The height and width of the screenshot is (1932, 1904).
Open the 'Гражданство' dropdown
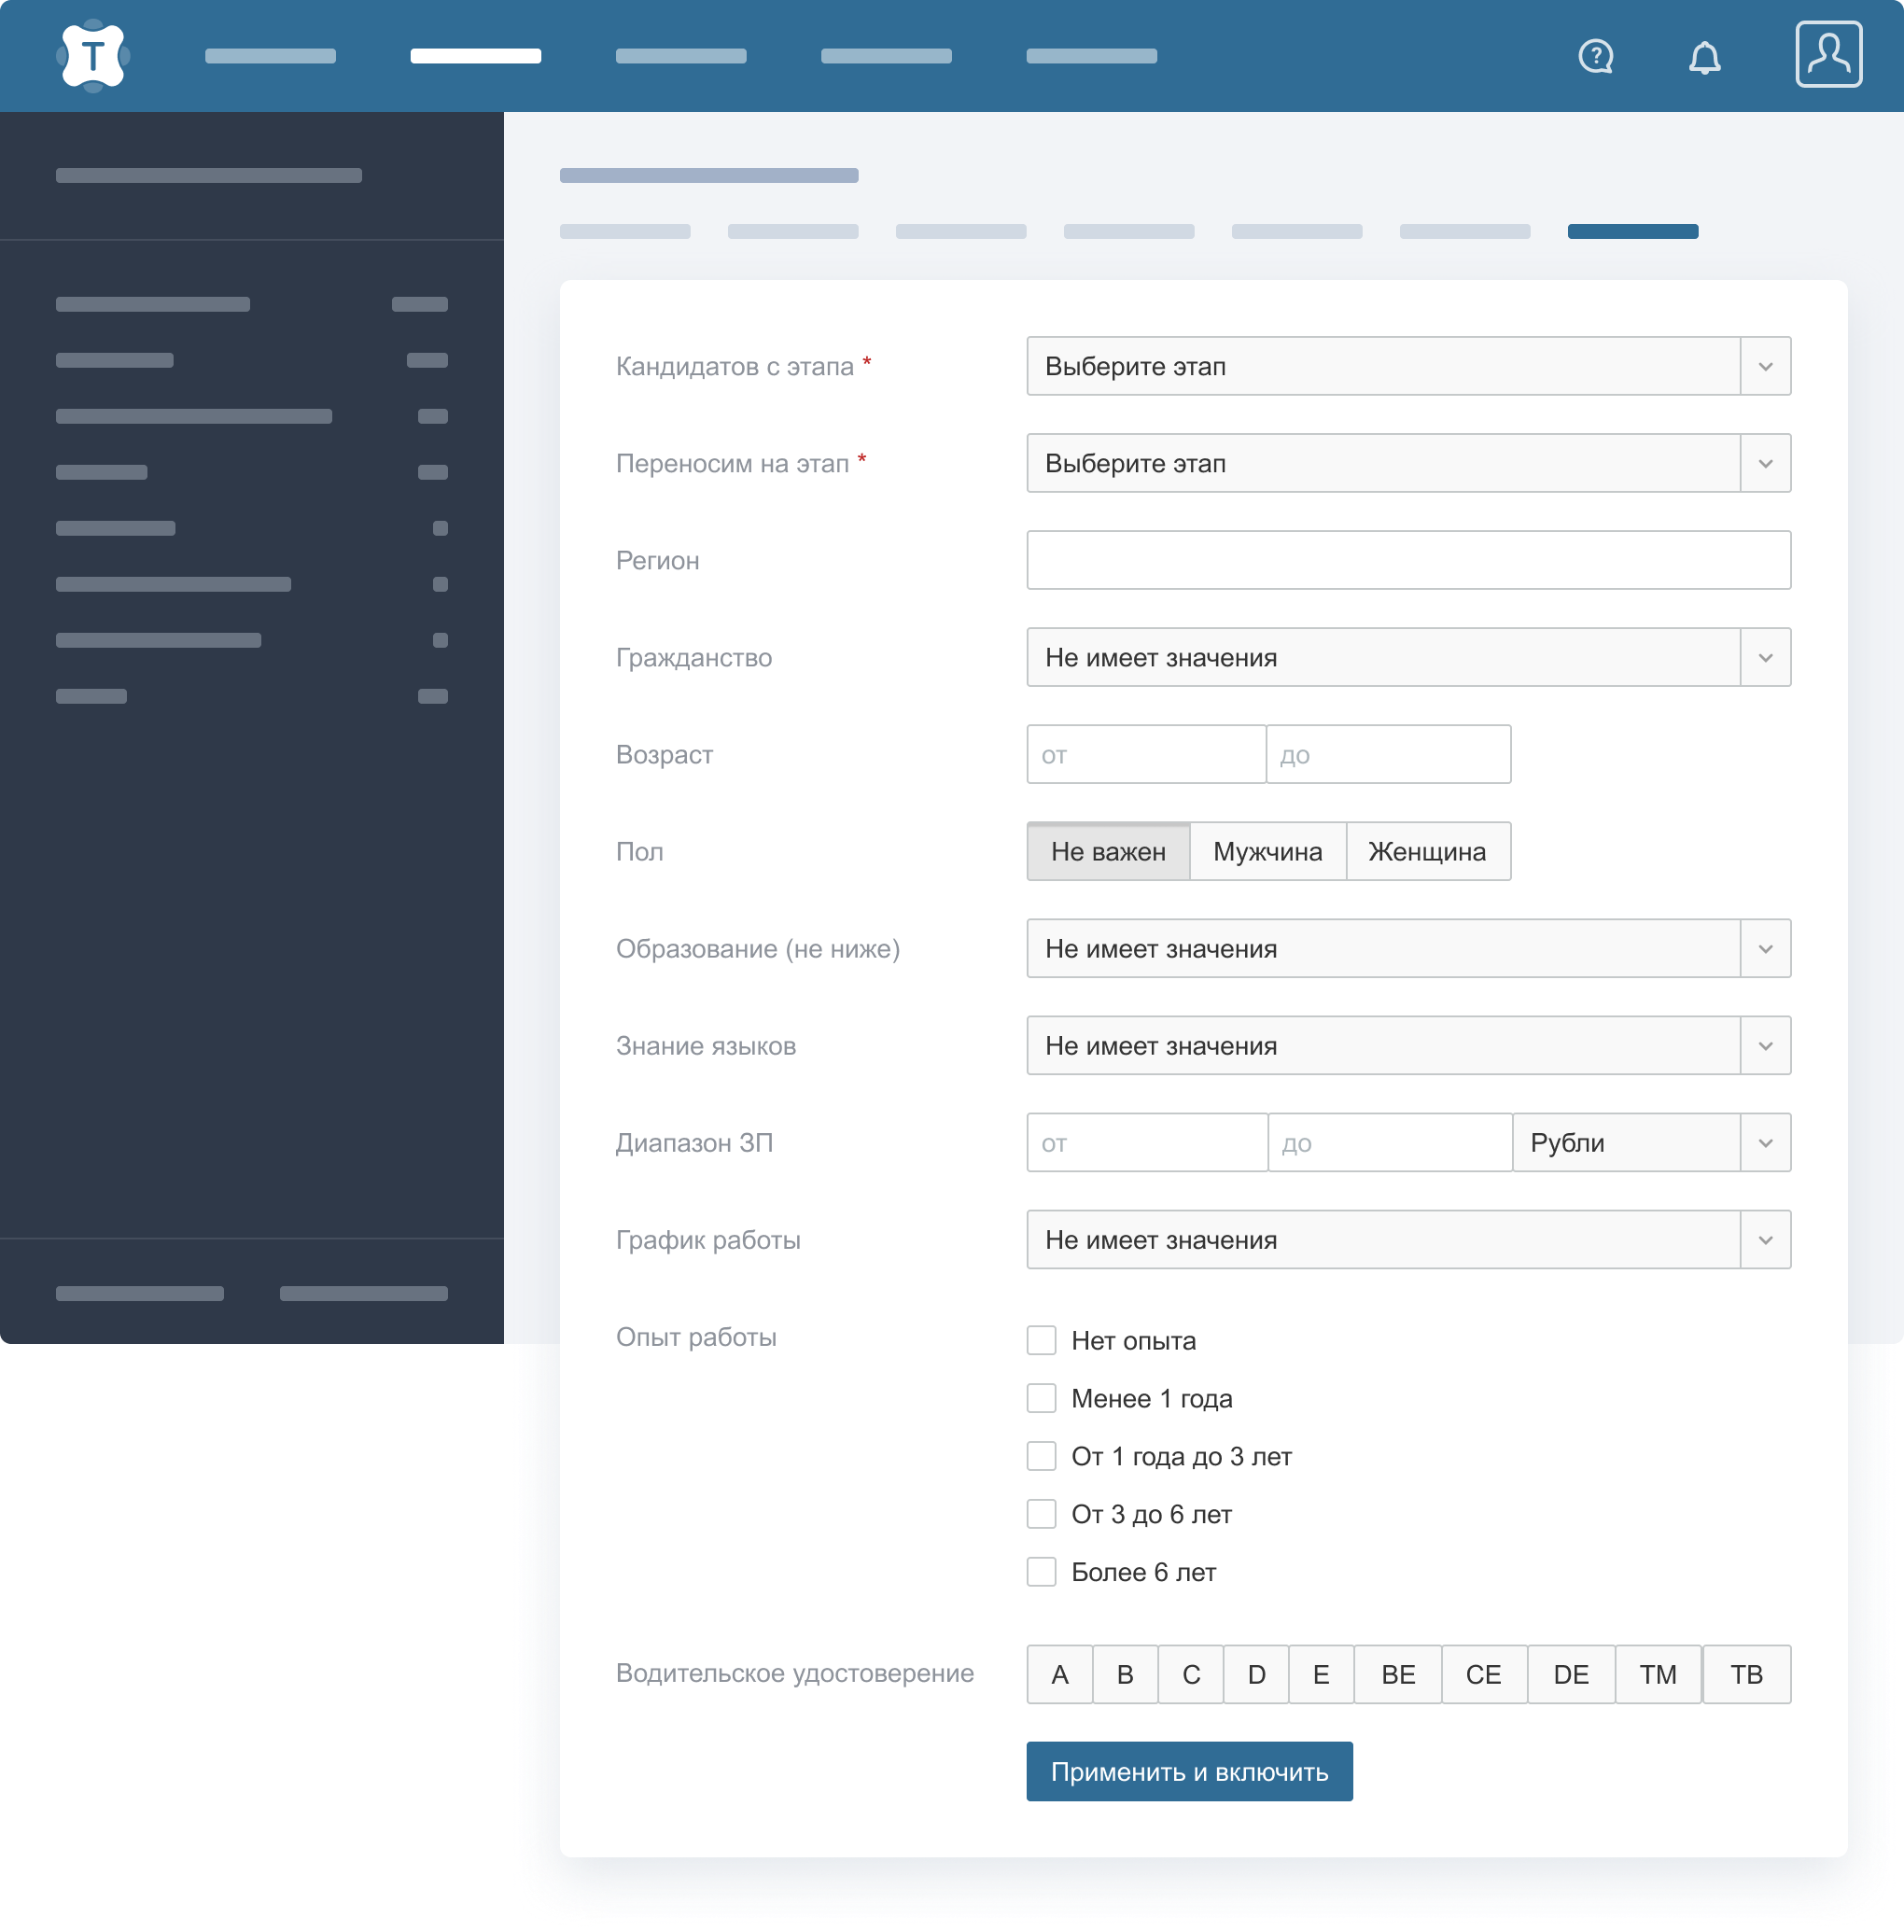1407,657
